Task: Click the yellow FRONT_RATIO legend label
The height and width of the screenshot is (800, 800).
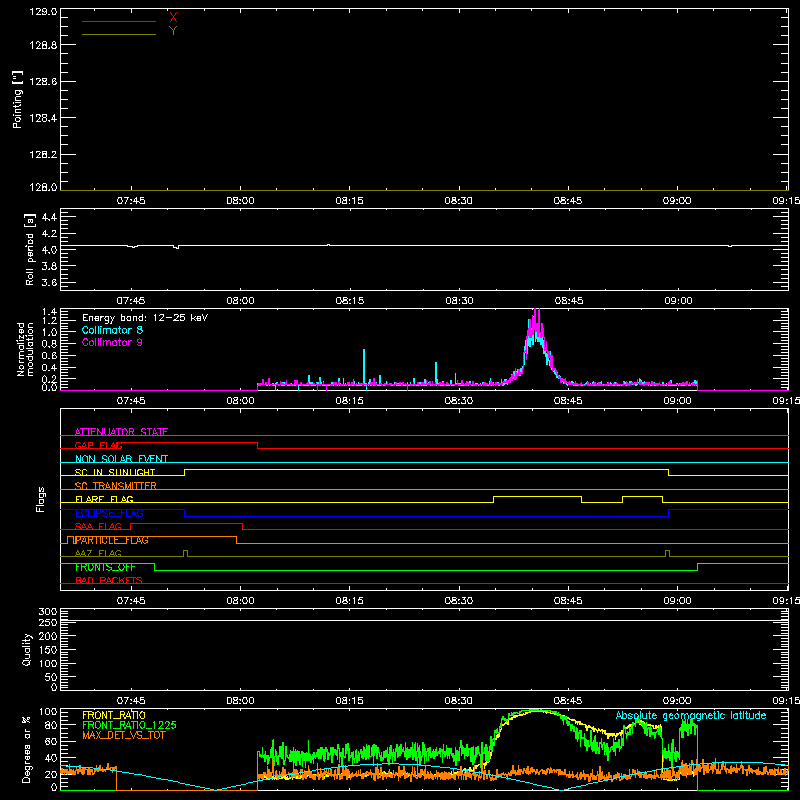Action: [114, 715]
